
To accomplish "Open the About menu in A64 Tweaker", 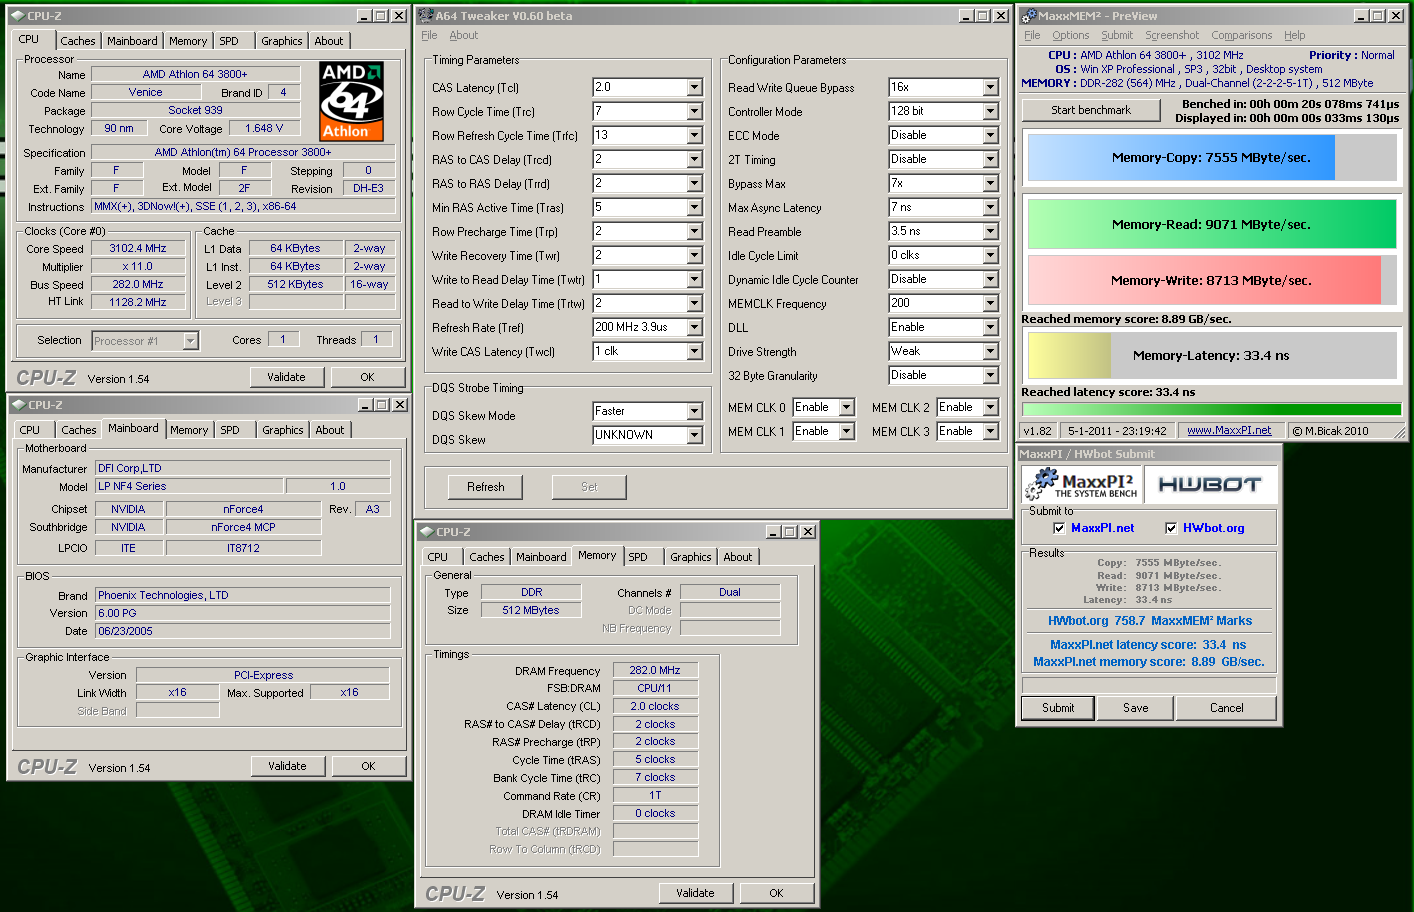I will pos(463,35).
